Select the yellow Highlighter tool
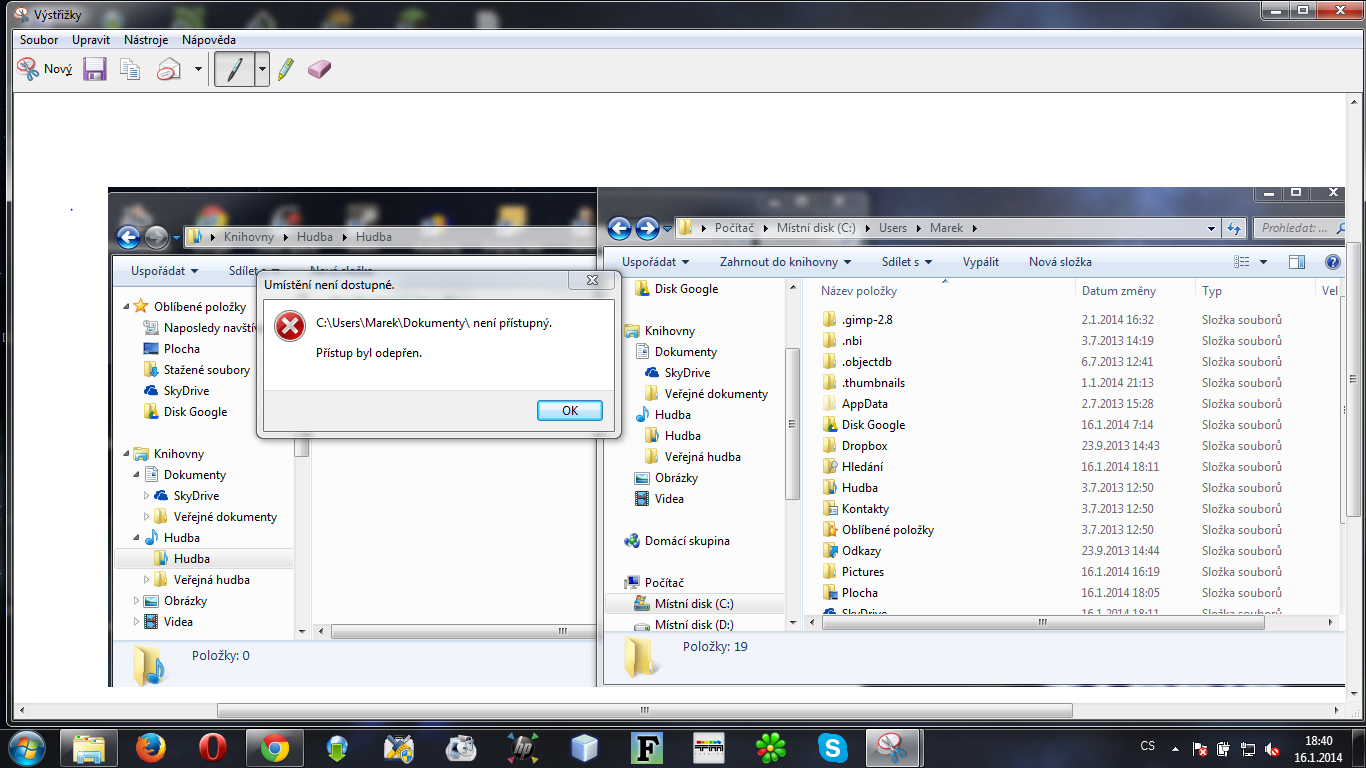Image resolution: width=1366 pixels, height=768 pixels. click(286, 69)
